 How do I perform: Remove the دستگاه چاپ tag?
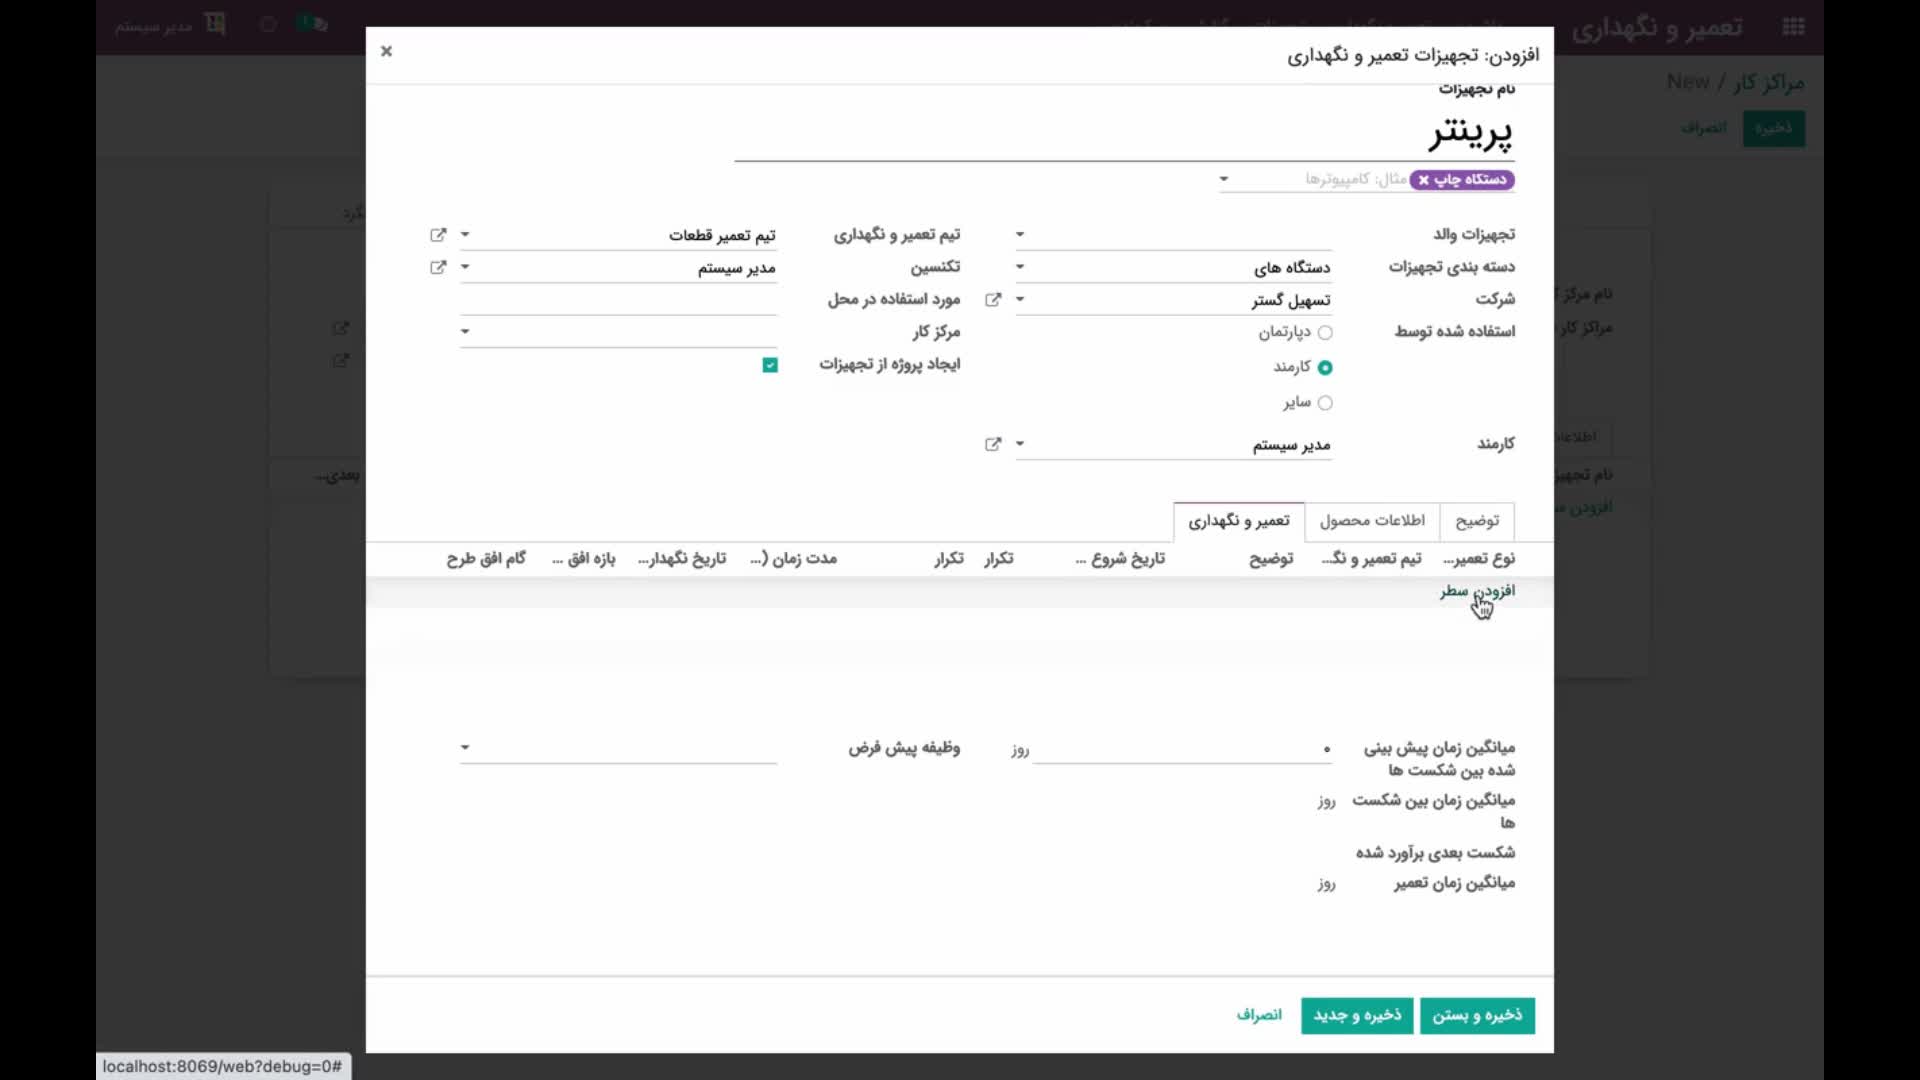[1424, 180]
